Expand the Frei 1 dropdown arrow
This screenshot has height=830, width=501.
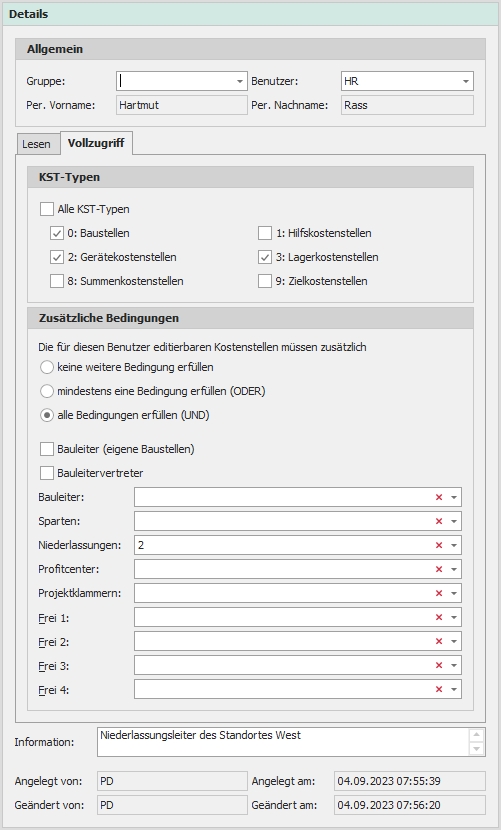pyautogui.click(x=454, y=617)
